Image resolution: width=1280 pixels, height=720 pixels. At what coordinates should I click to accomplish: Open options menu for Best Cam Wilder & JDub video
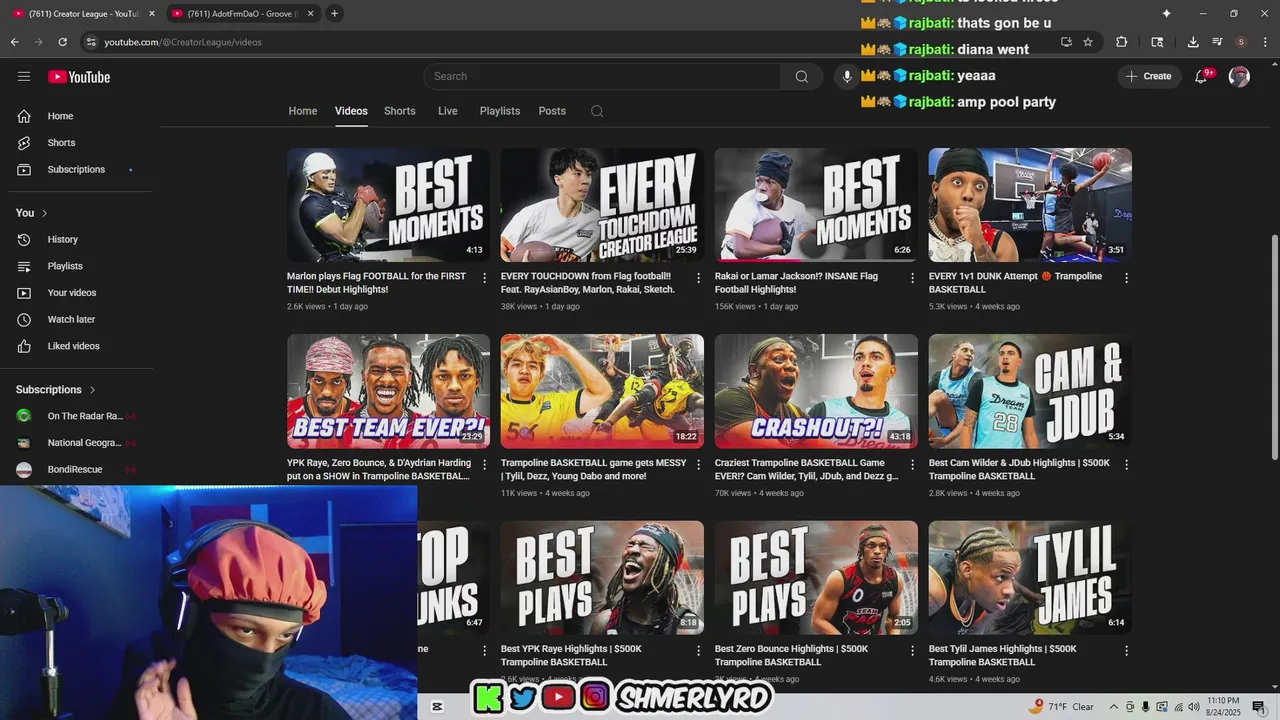click(x=1126, y=465)
